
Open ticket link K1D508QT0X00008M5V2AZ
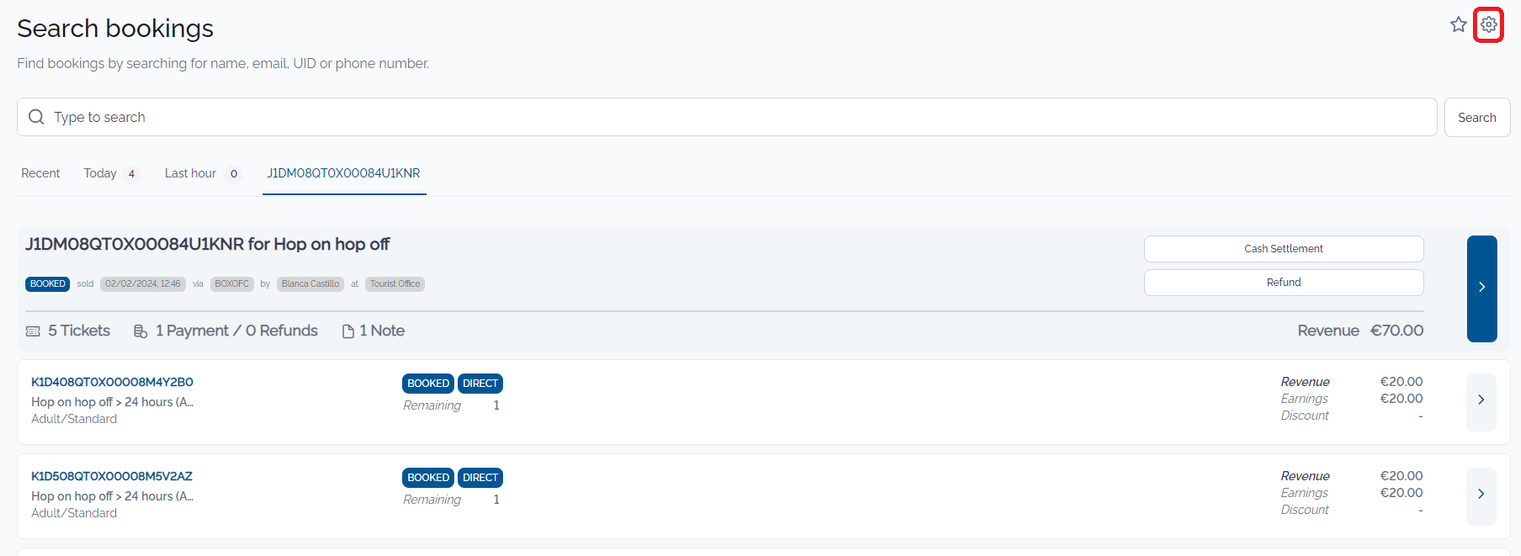pyautogui.click(x=111, y=476)
